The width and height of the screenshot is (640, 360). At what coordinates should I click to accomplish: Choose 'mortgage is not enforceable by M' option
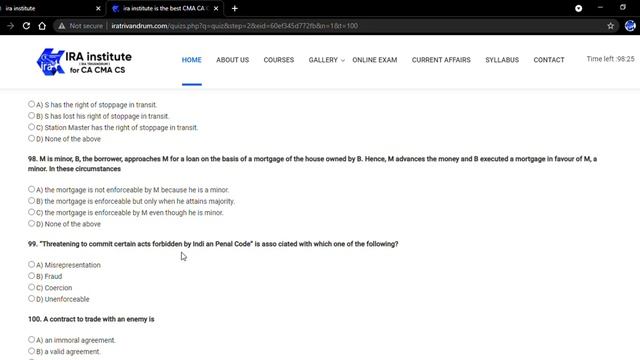pyautogui.click(x=31, y=189)
